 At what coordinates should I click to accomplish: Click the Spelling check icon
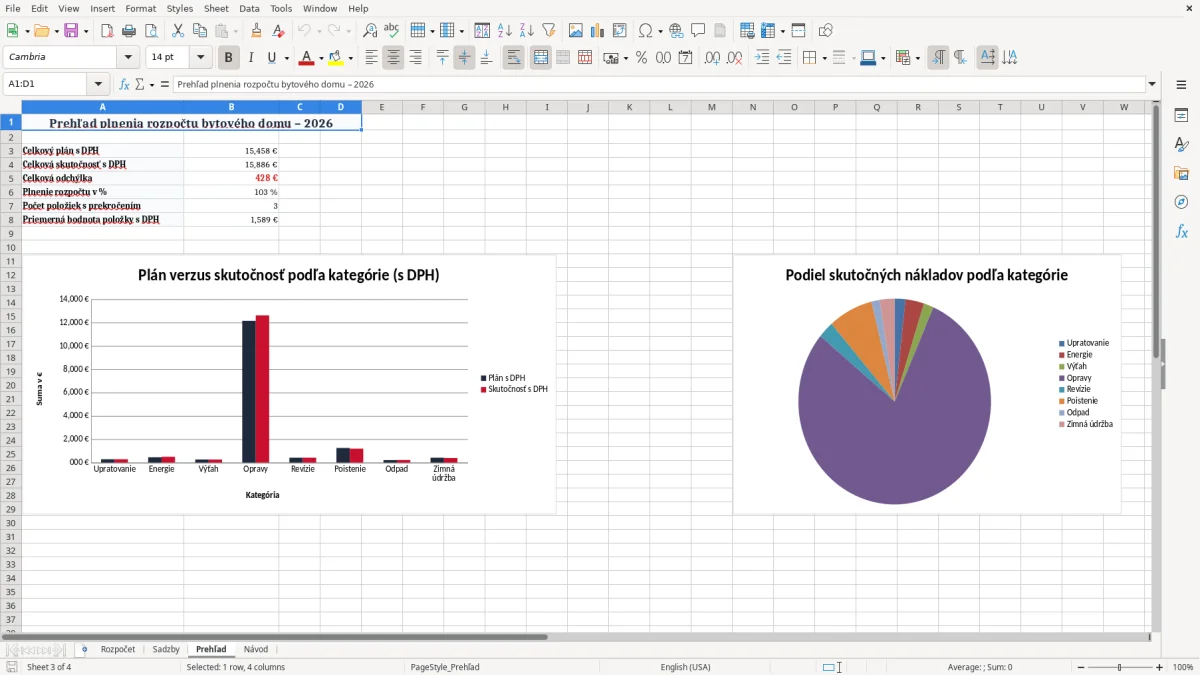[391, 31]
